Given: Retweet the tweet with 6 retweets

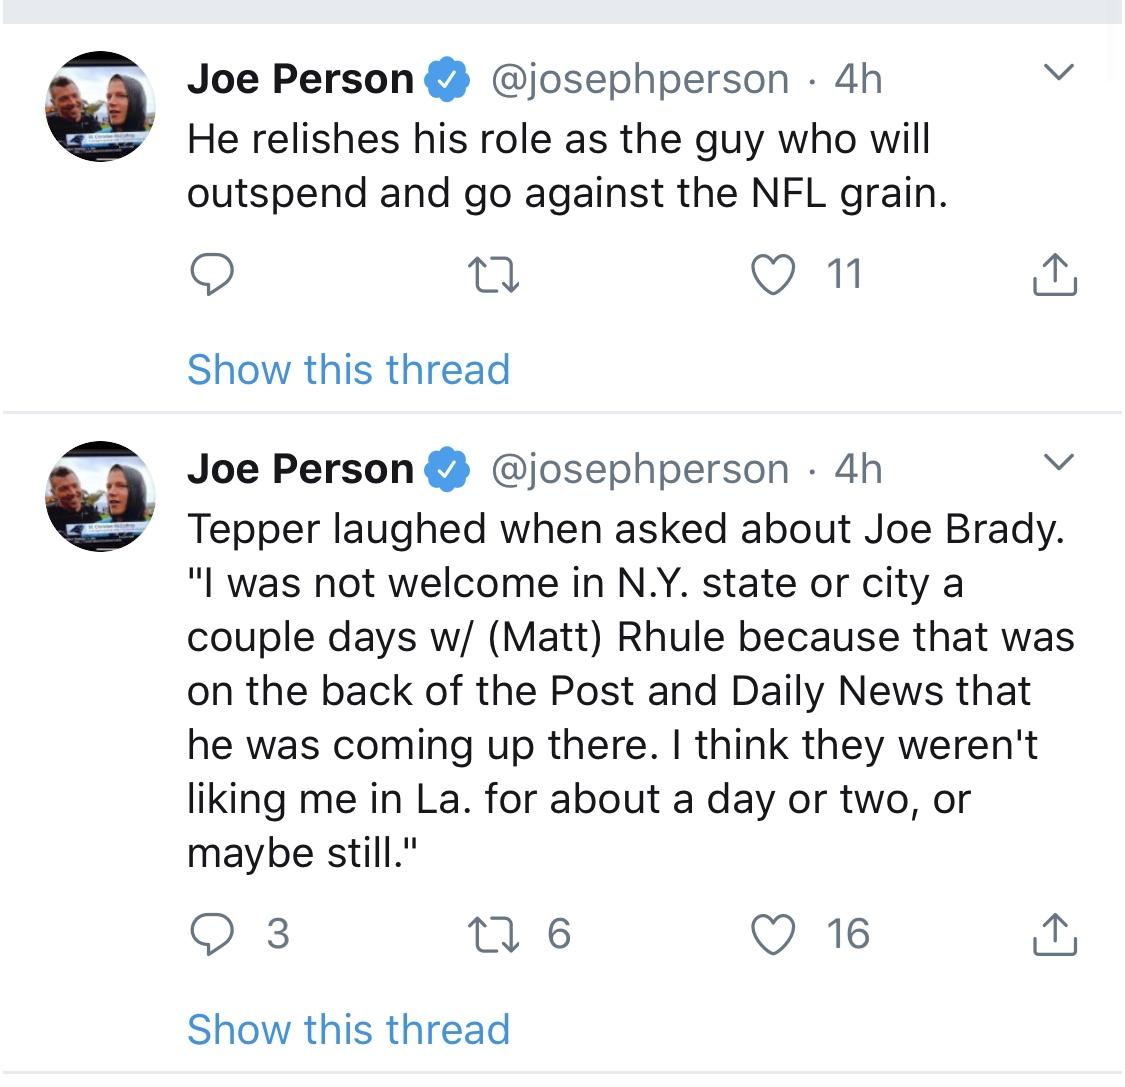Looking at the screenshot, I should [493, 934].
